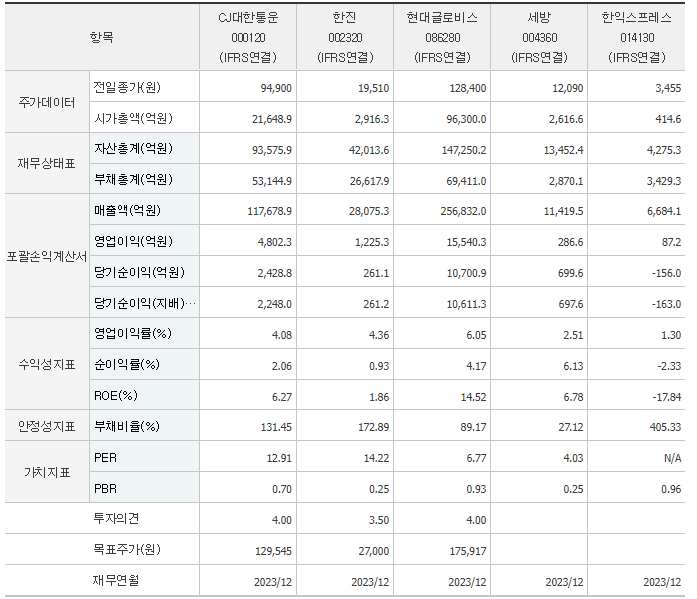This screenshot has width=697, height=599.
Task: Click the 한진 002320 column header
Action: [345, 37]
